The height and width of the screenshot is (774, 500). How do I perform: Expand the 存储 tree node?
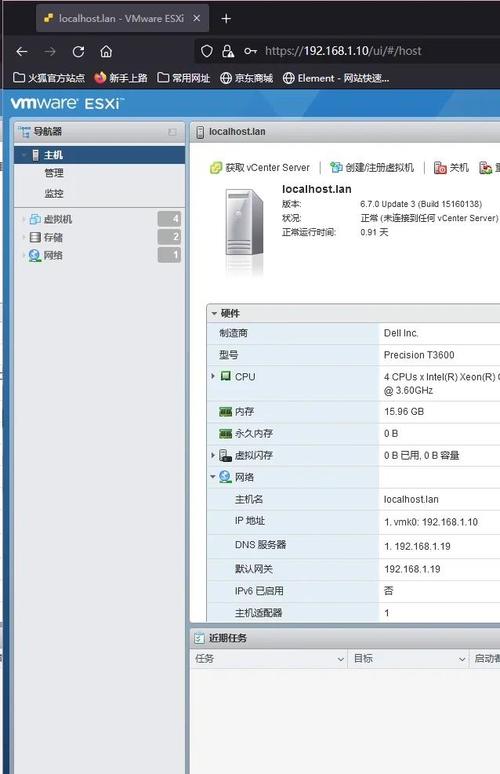pos(23,237)
